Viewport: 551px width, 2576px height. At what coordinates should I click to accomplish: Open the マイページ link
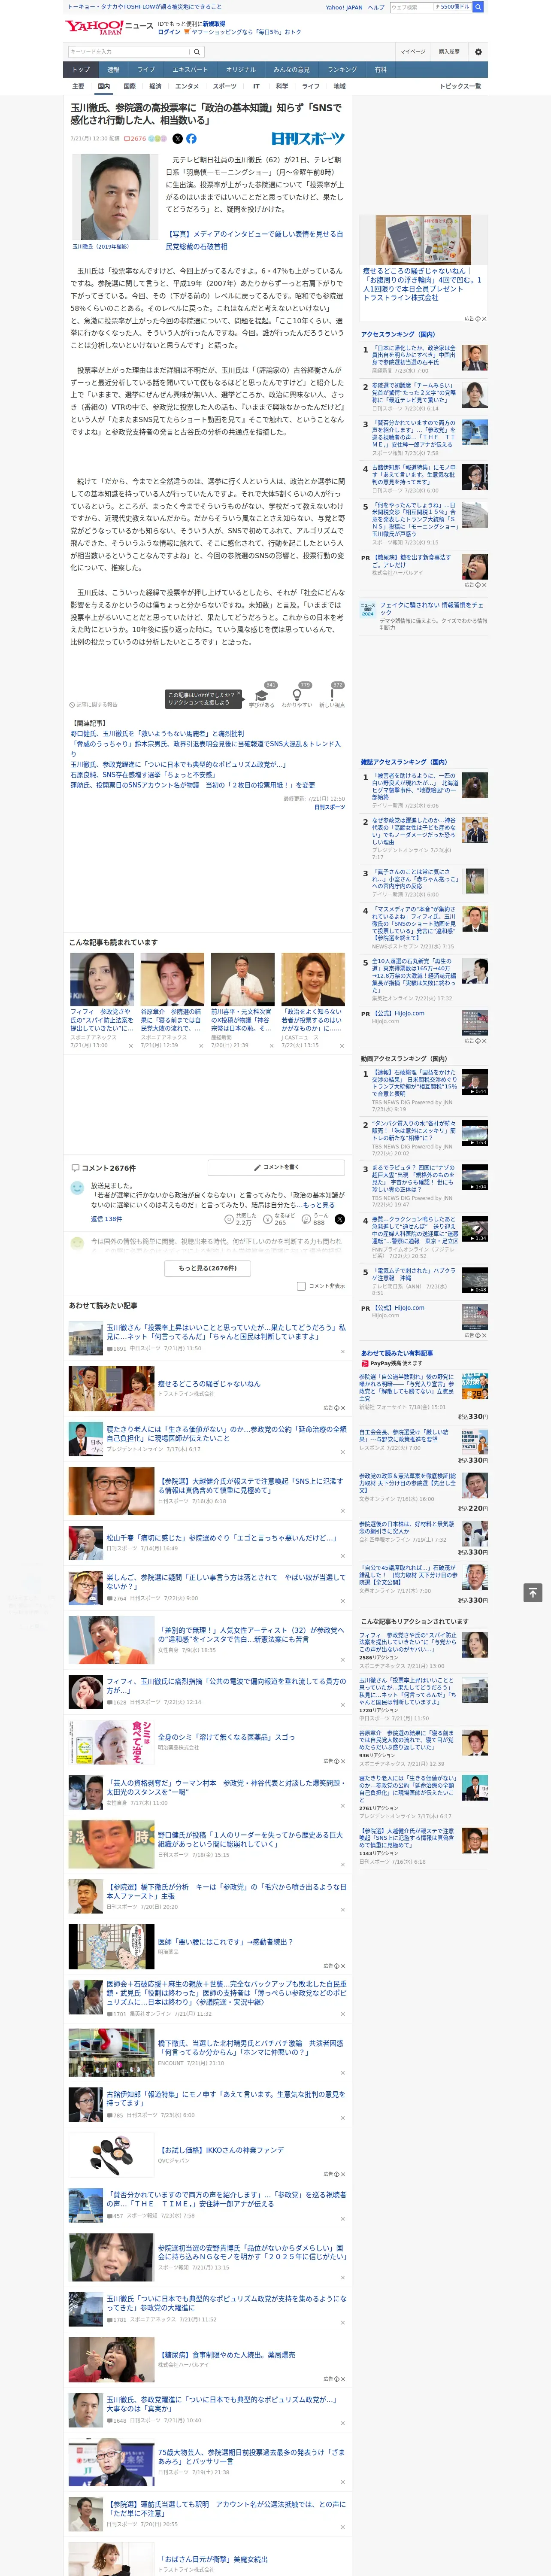click(x=412, y=51)
